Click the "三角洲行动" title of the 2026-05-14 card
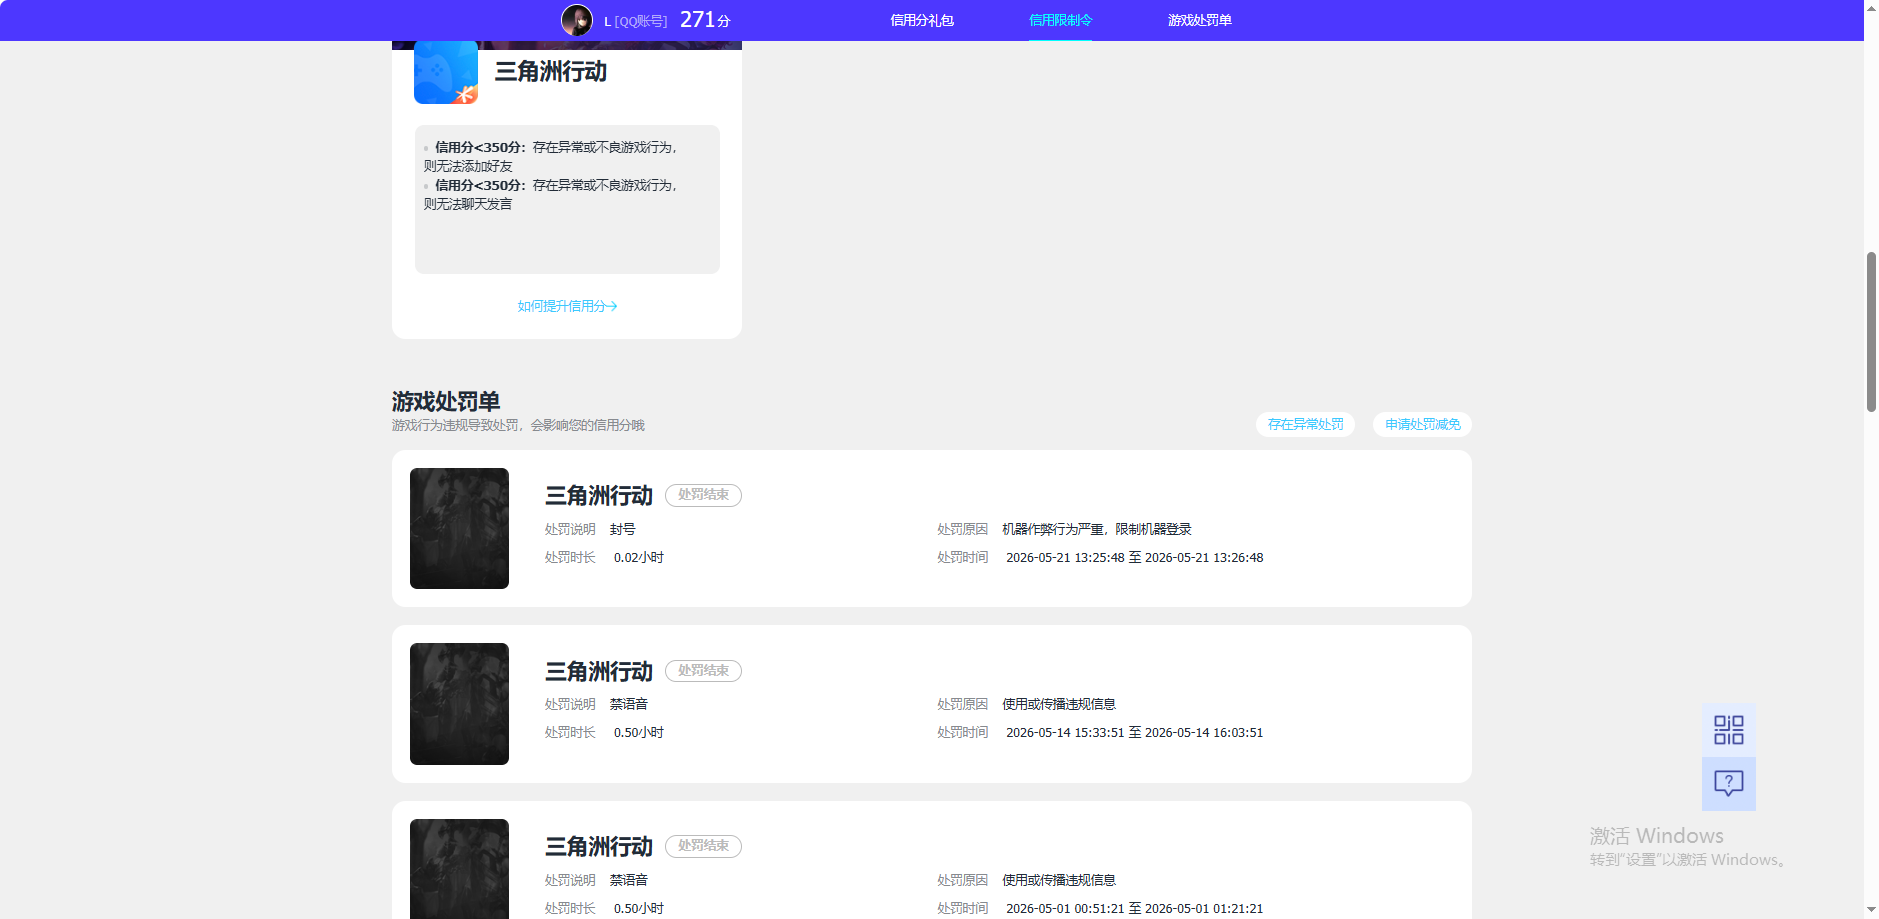Screen dimensions: 1879x919 tap(599, 672)
